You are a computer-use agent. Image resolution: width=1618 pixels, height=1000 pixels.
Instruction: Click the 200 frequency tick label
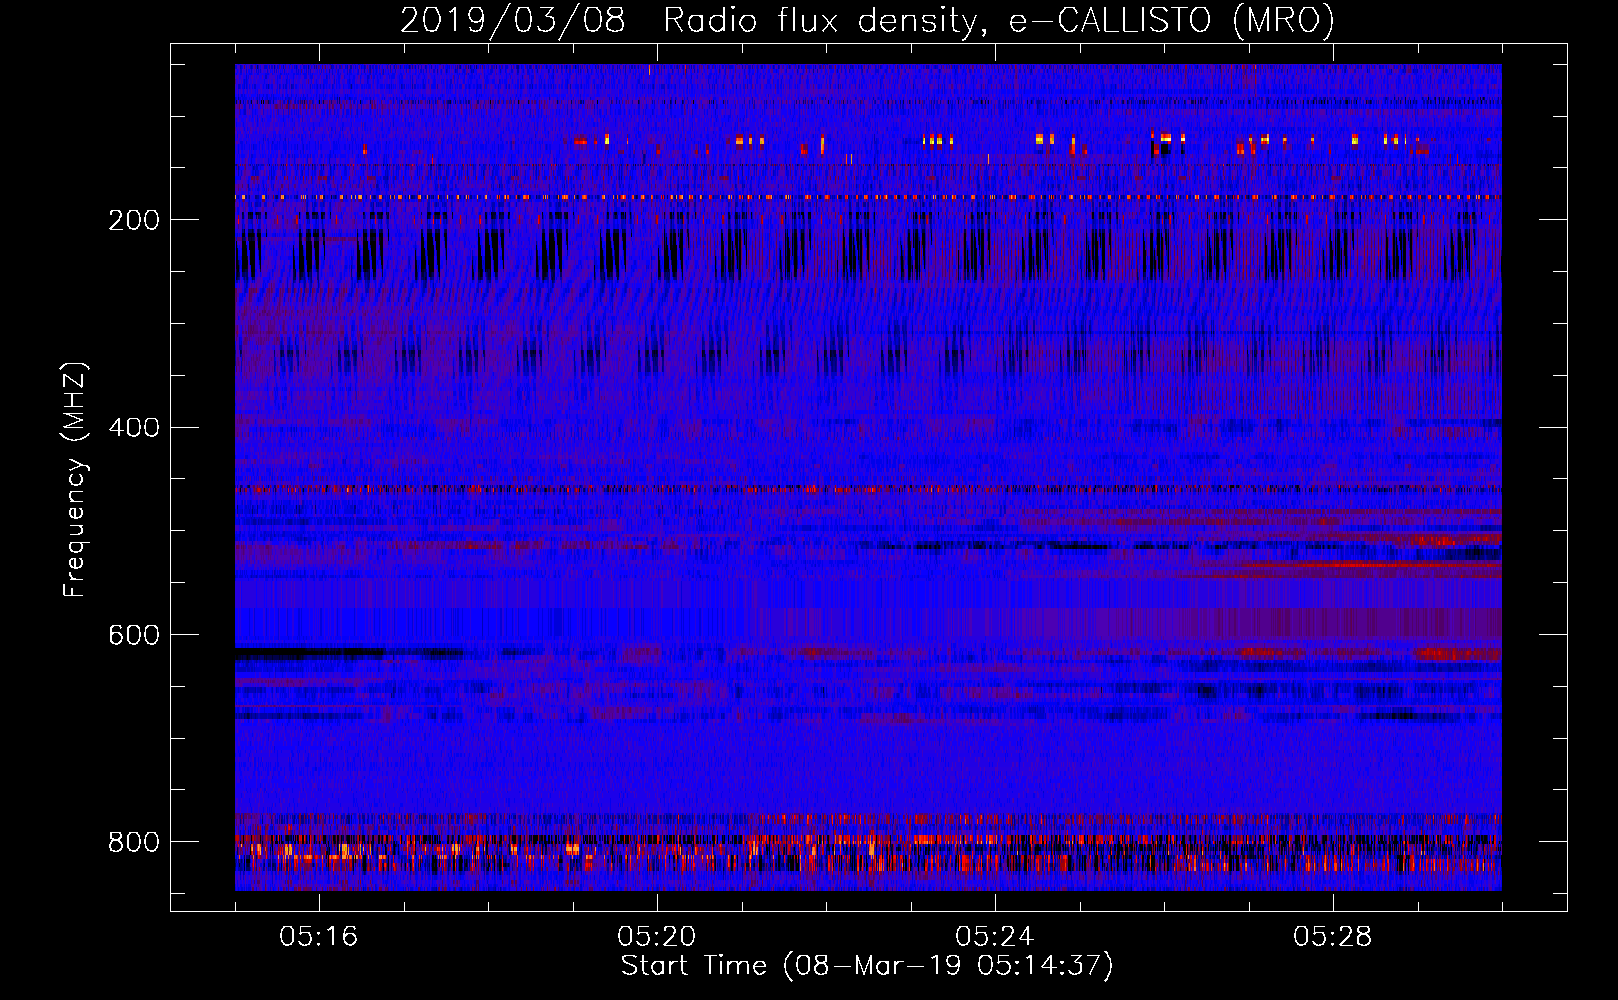coord(134,220)
